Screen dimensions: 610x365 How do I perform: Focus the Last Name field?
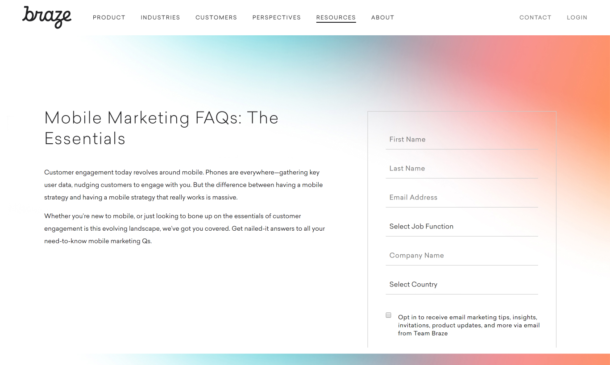coord(462,168)
